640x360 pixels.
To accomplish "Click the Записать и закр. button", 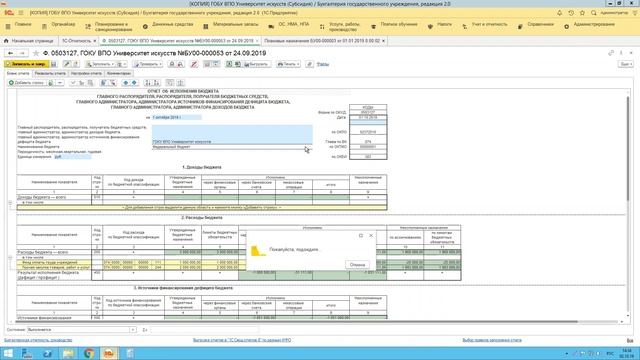I will point(27,64).
